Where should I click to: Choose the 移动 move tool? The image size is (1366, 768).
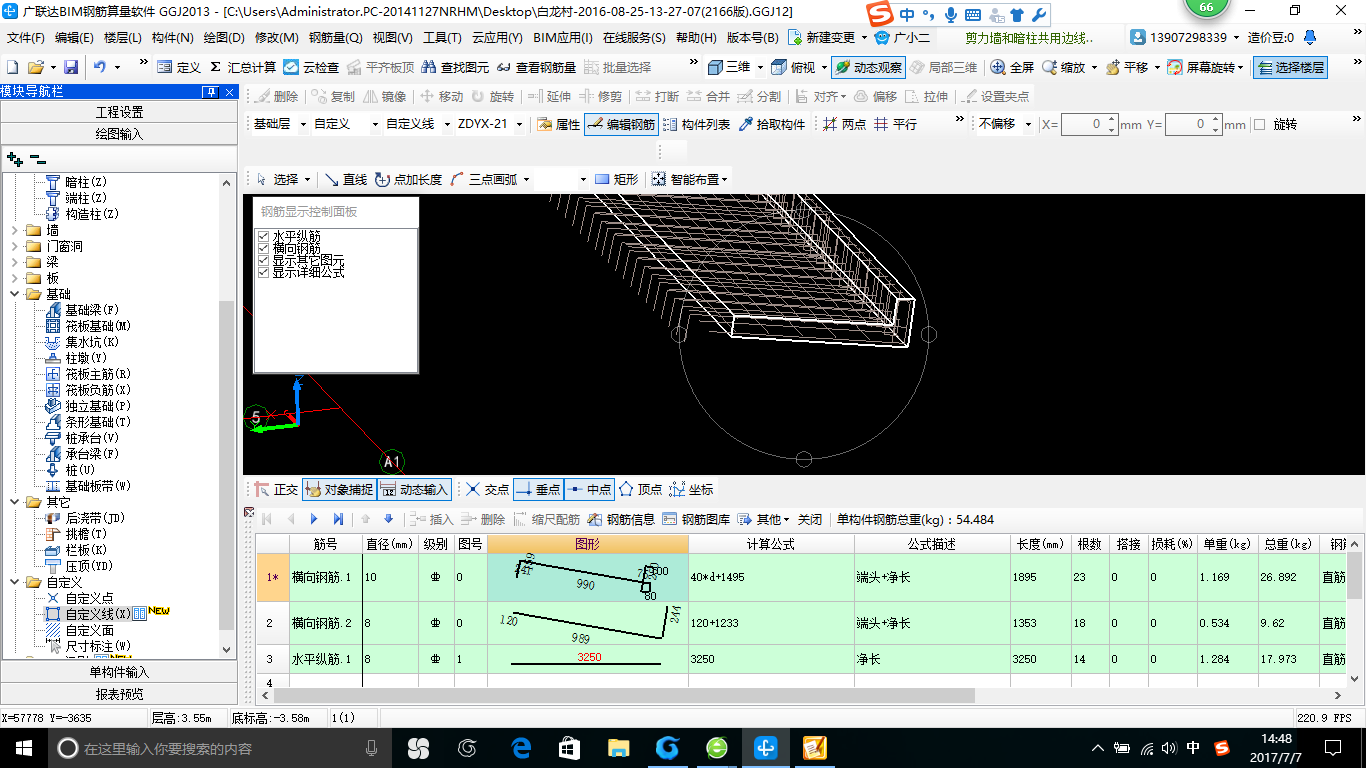point(441,96)
